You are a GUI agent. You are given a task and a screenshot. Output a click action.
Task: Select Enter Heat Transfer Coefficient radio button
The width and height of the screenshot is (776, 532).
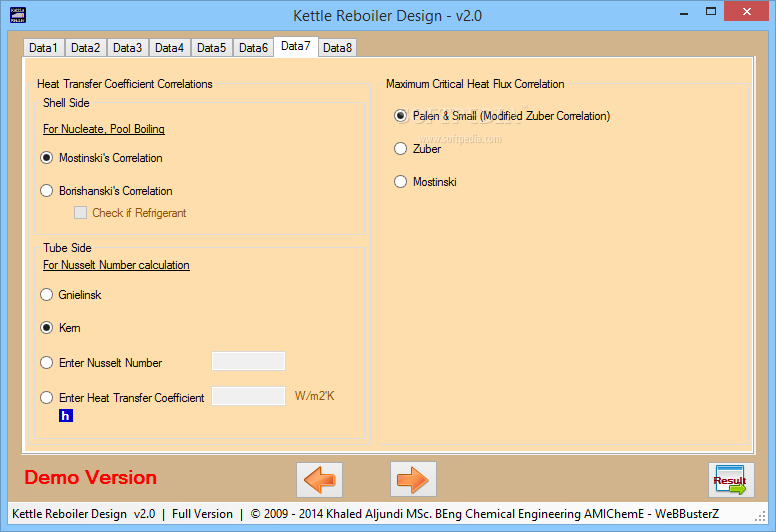pos(47,398)
